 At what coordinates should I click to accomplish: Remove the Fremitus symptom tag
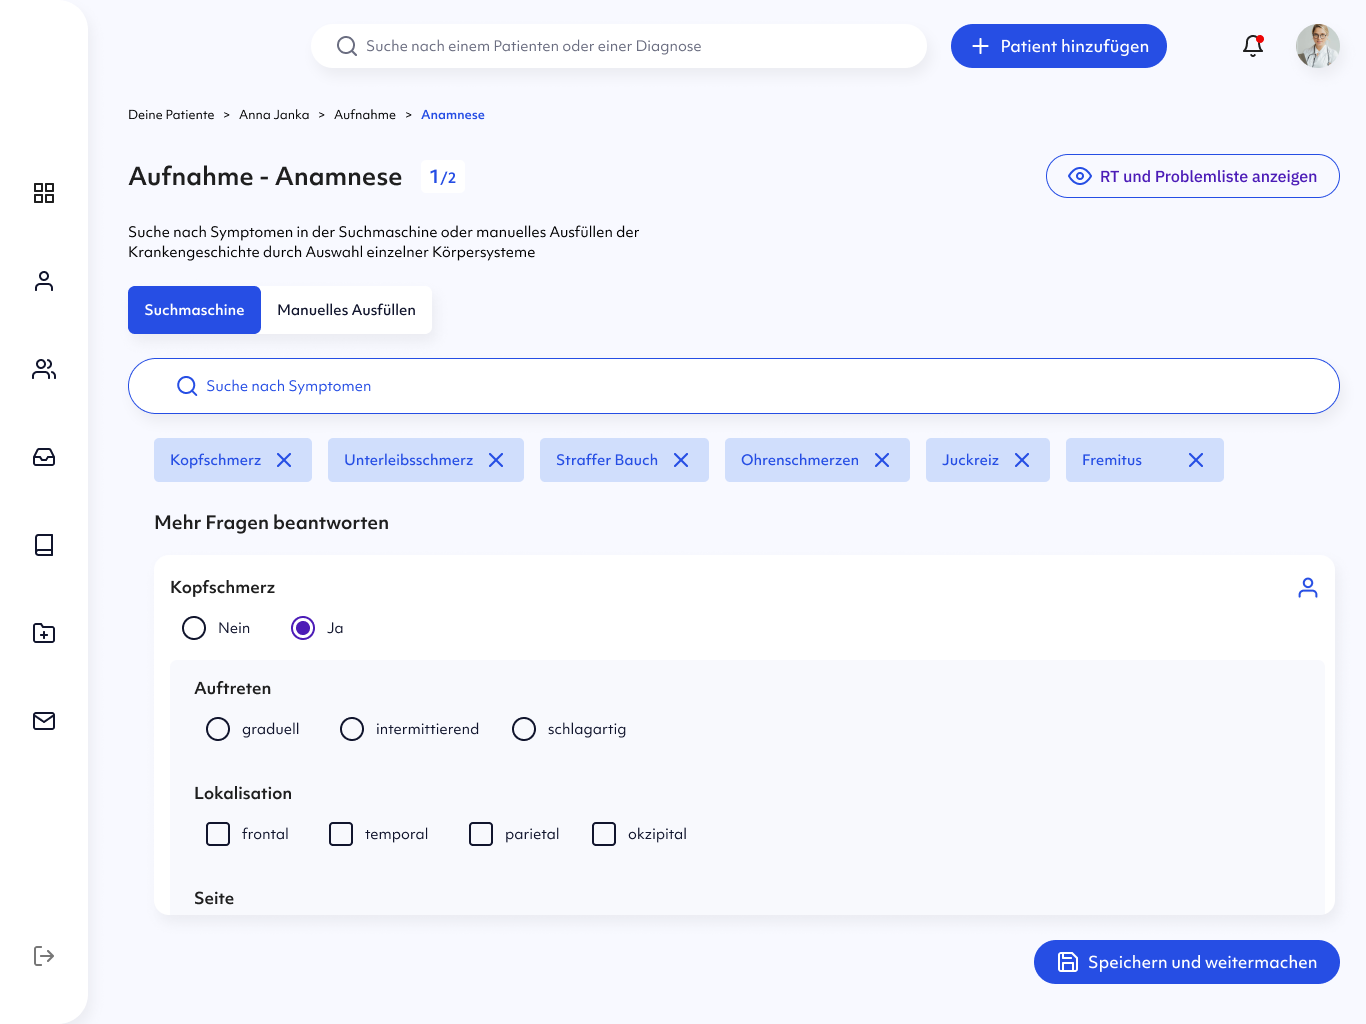coord(1196,460)
